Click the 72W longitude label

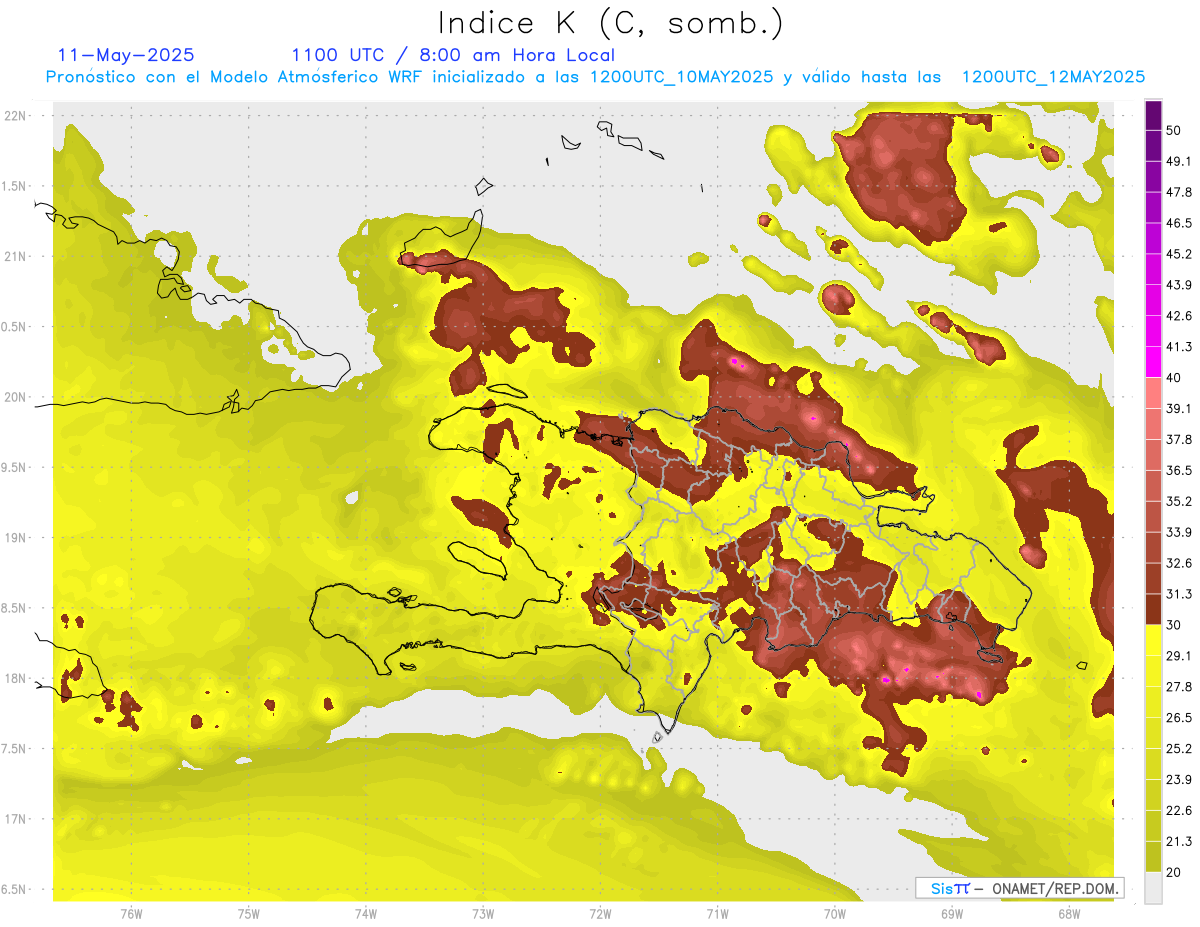pyautogui.click(x=600, y=913)
